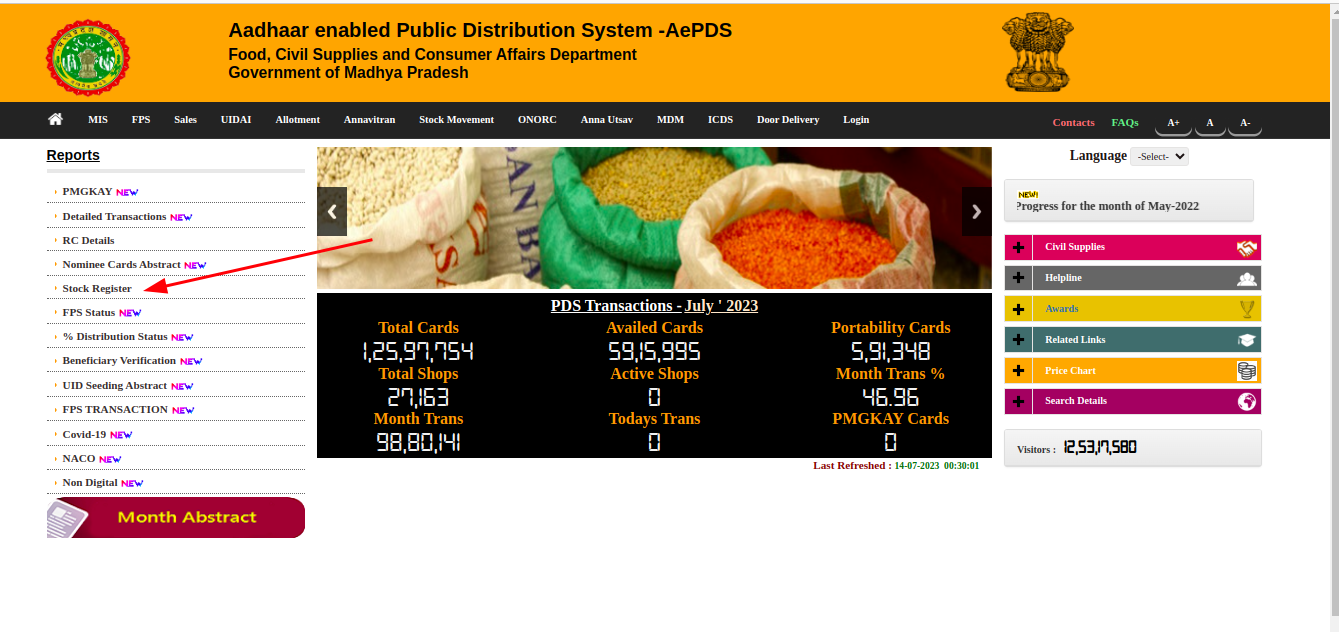Click the globe icon on Search Details bar
This screenshot has height=632, width=1339.
[x=1245, y=400]
